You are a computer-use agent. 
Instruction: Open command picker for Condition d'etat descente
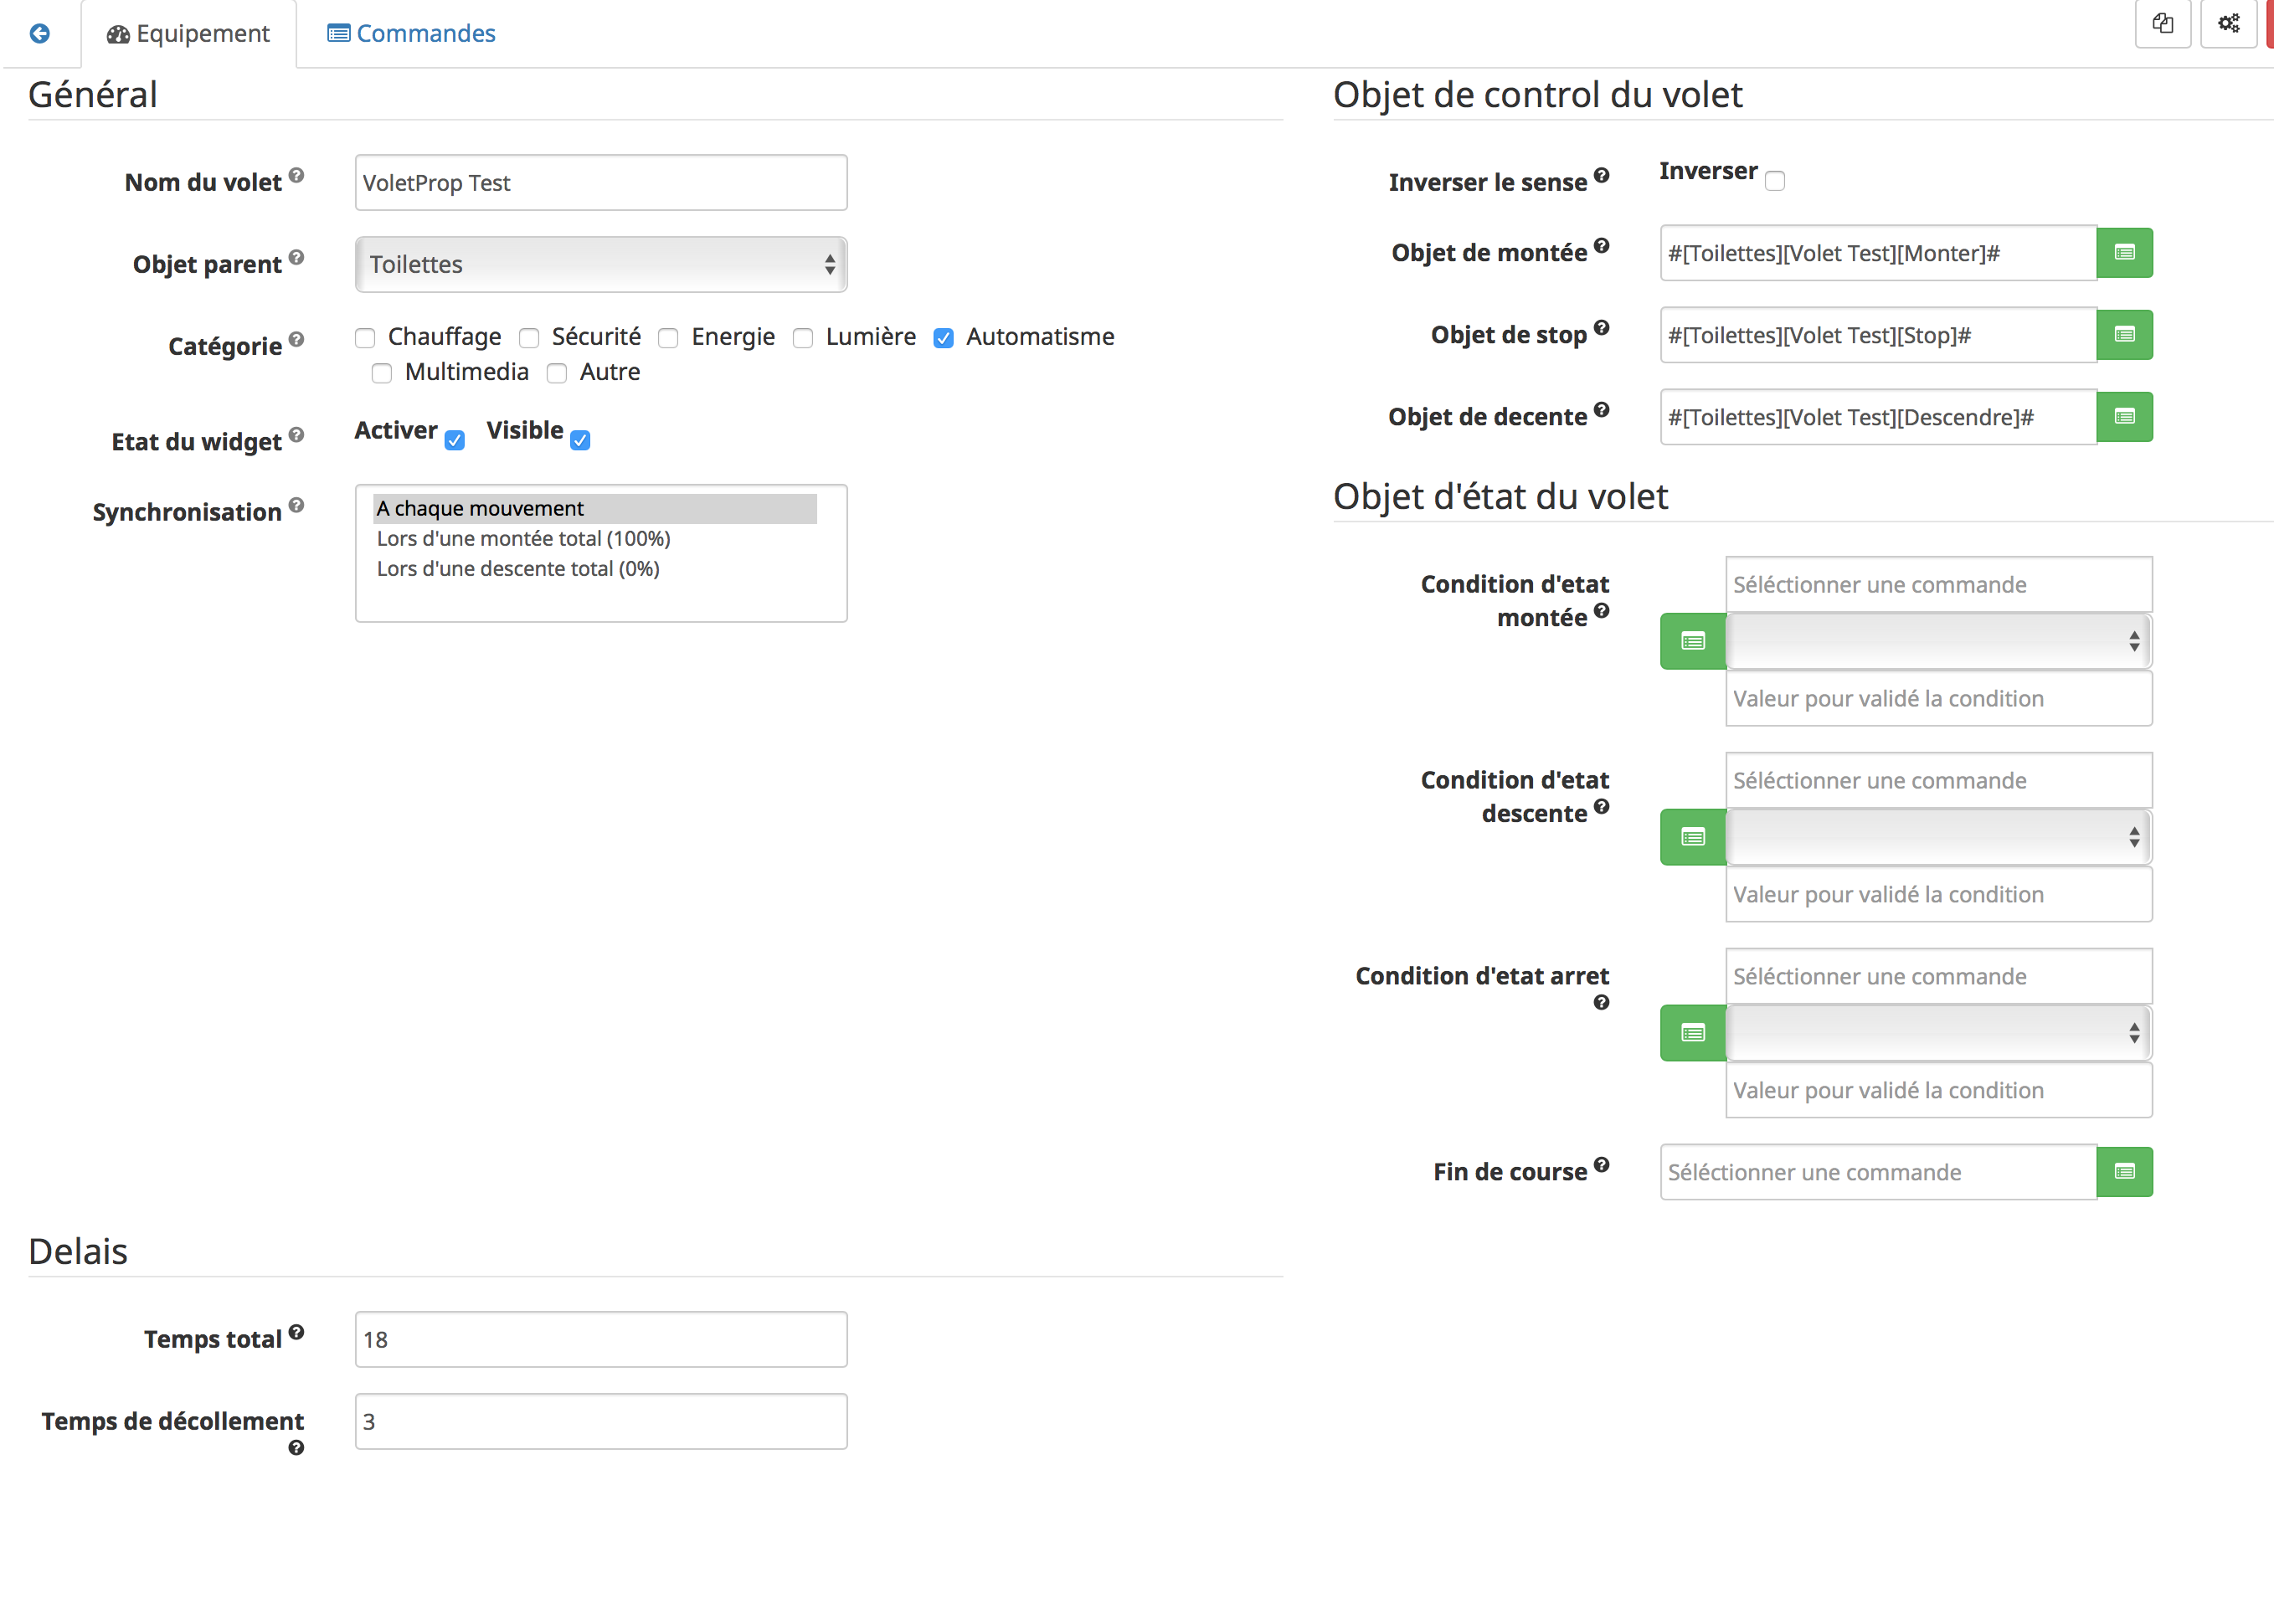click(1693, 837)
